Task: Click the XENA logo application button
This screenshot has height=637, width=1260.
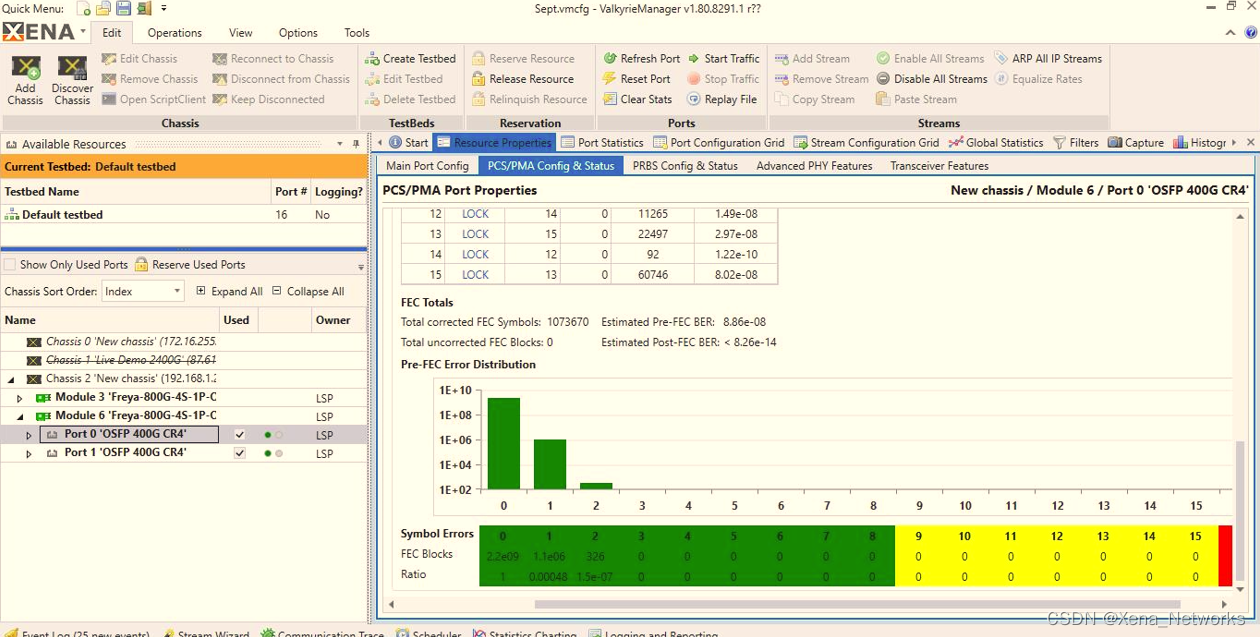Action: pos(44,33)
